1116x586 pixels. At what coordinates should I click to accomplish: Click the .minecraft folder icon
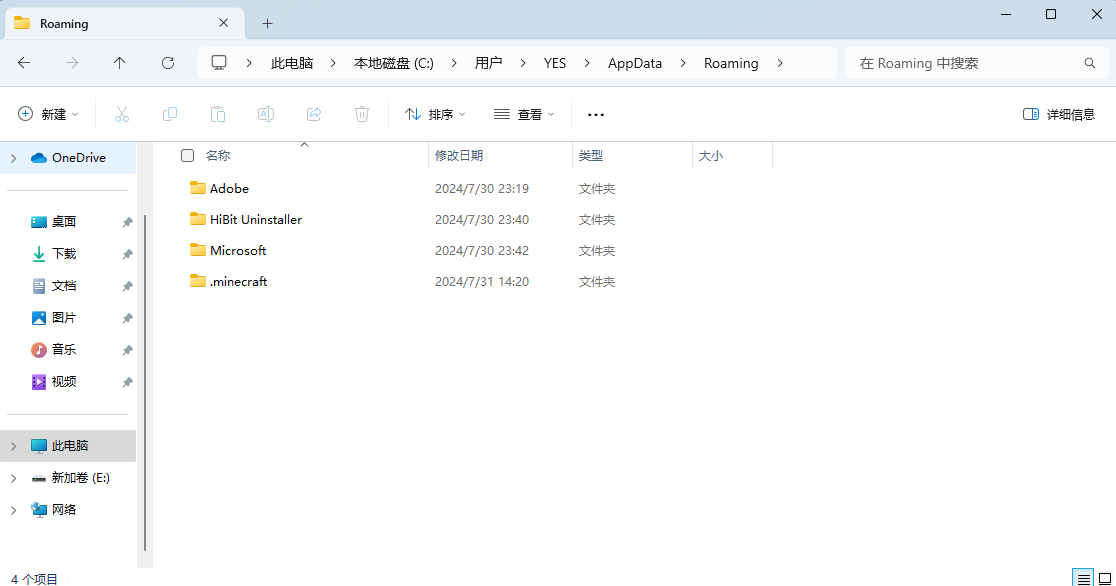[198, 281]
